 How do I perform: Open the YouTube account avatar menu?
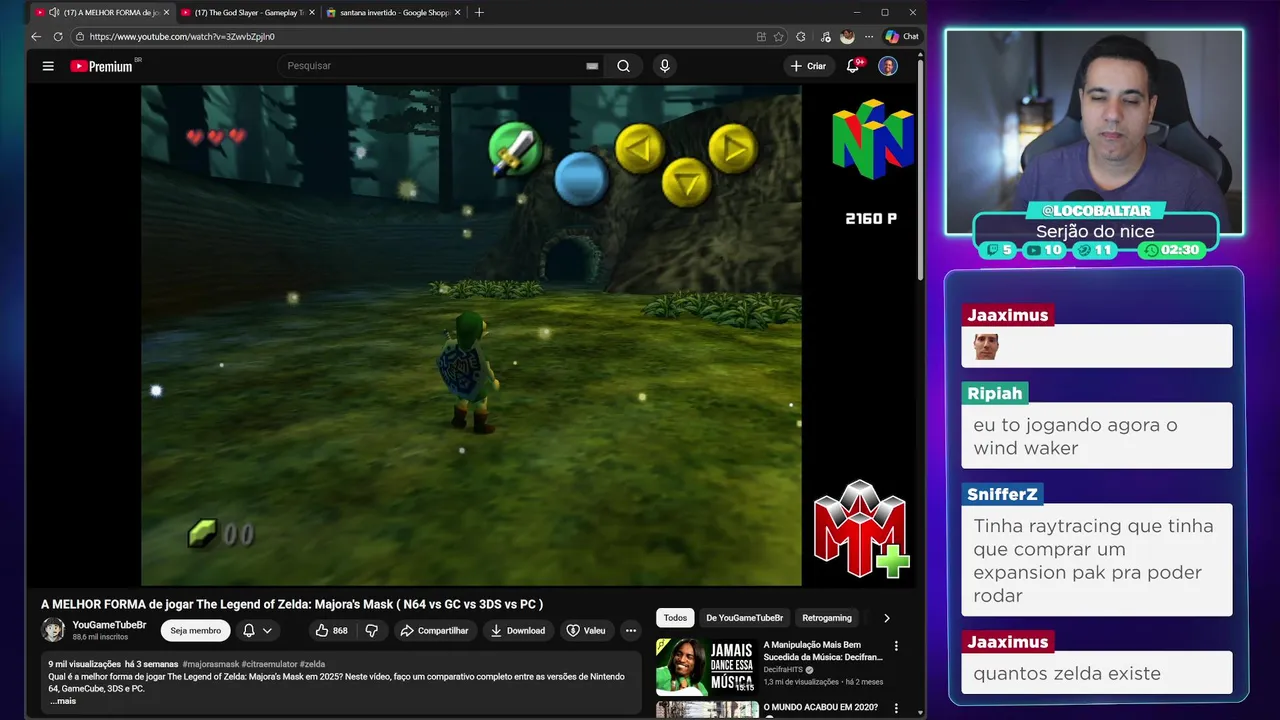tap(888, 66)
